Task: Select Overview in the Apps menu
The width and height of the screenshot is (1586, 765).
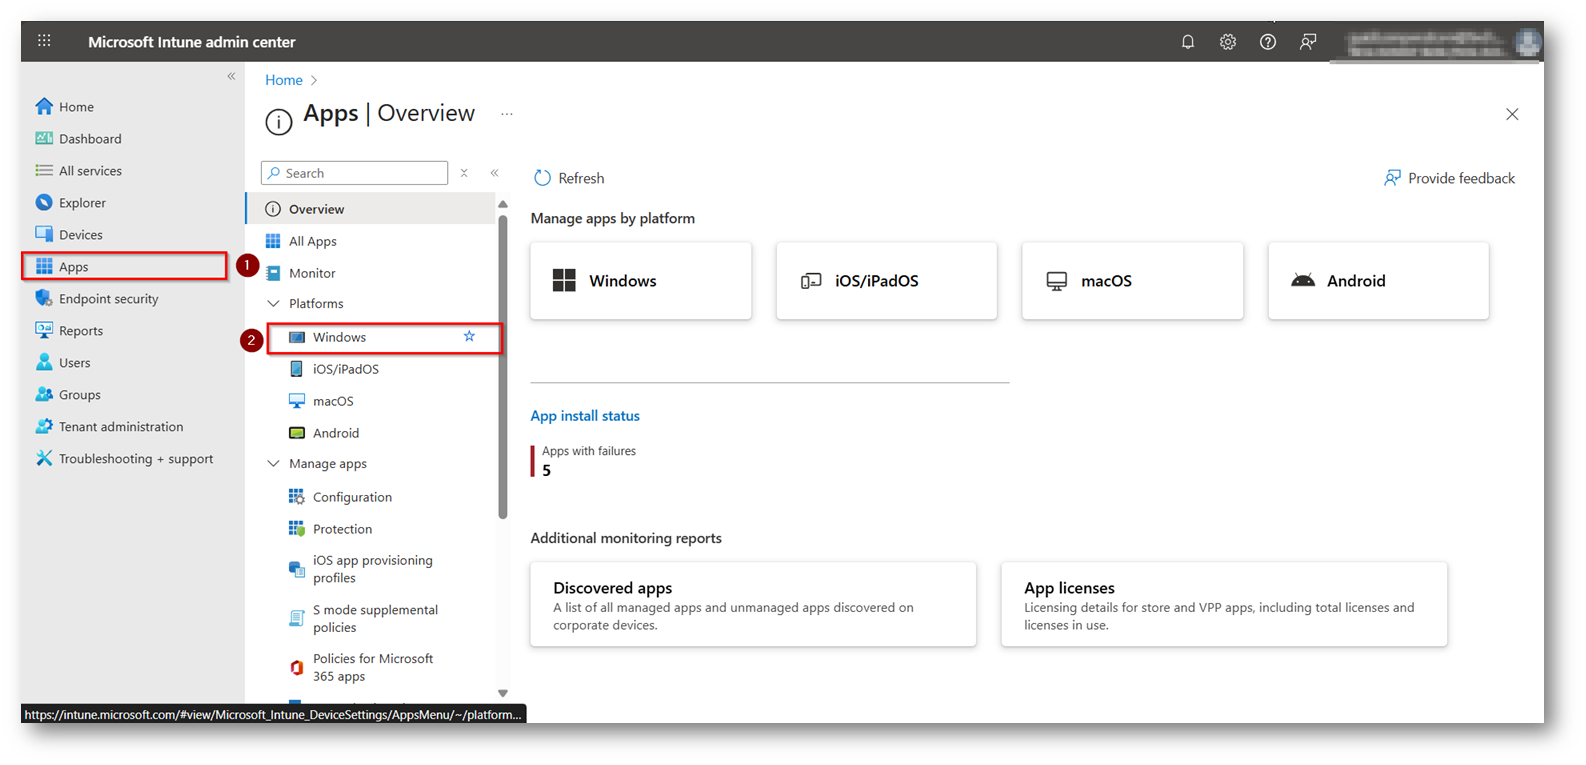Action: click(x=370, y=209)
